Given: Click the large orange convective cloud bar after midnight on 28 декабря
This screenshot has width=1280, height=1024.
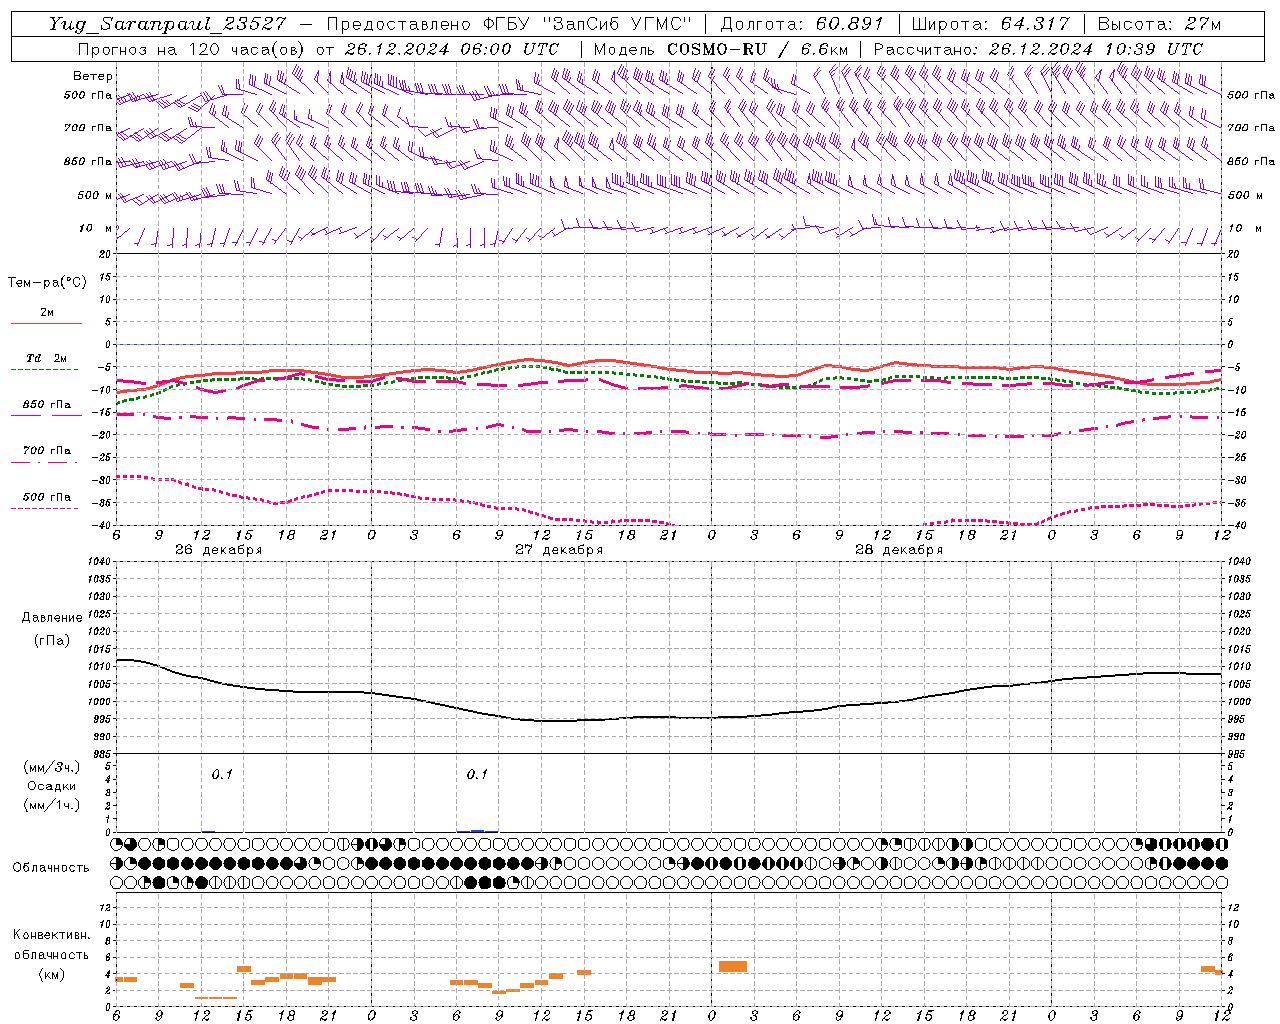Looking at the screenshot, I should click(x=733, y=966).
